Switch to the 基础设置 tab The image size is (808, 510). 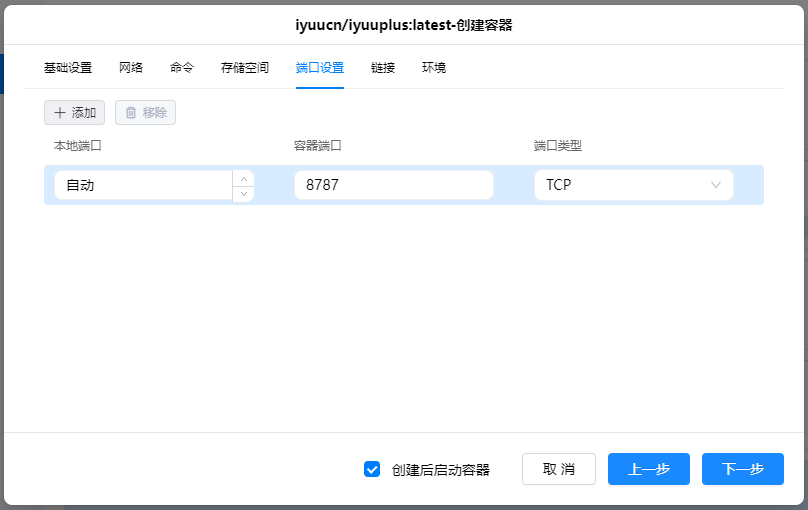click(68, 68)
